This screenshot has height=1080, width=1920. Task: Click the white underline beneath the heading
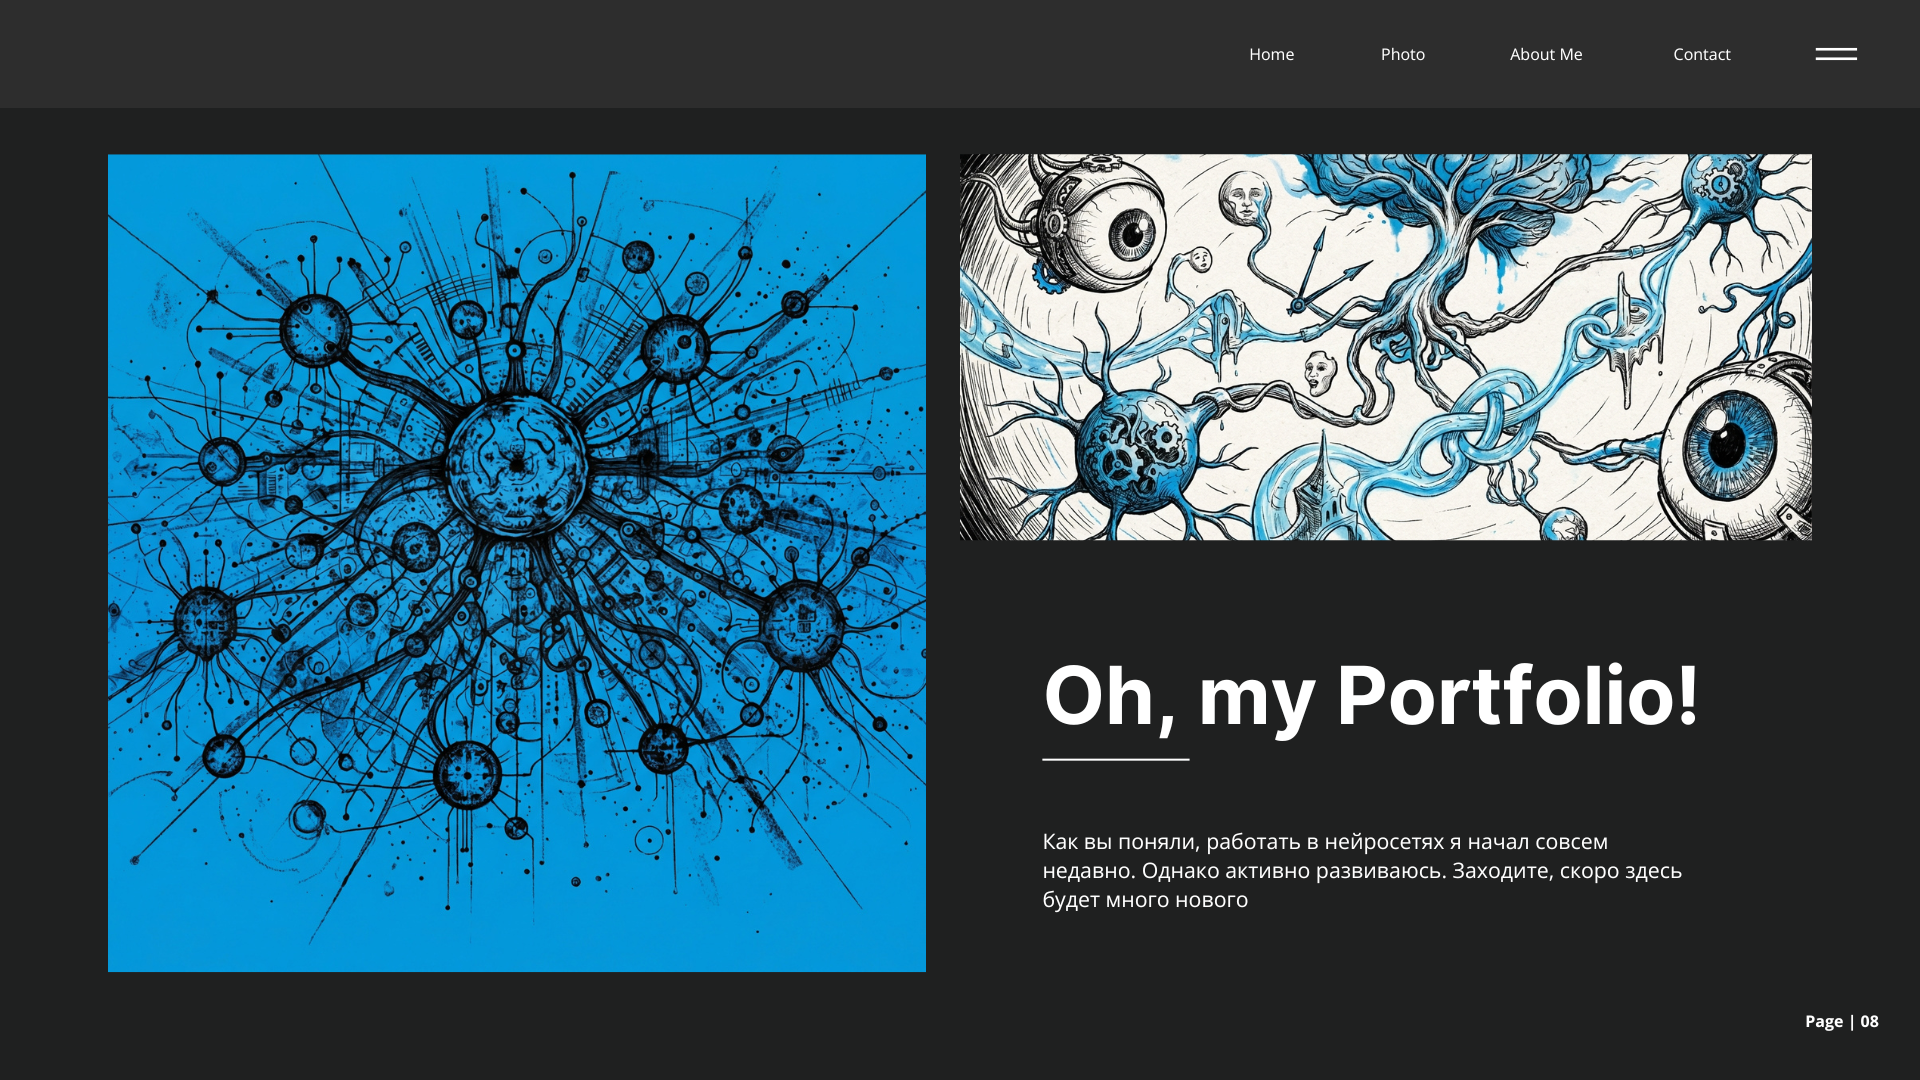tap(1115, 759)
